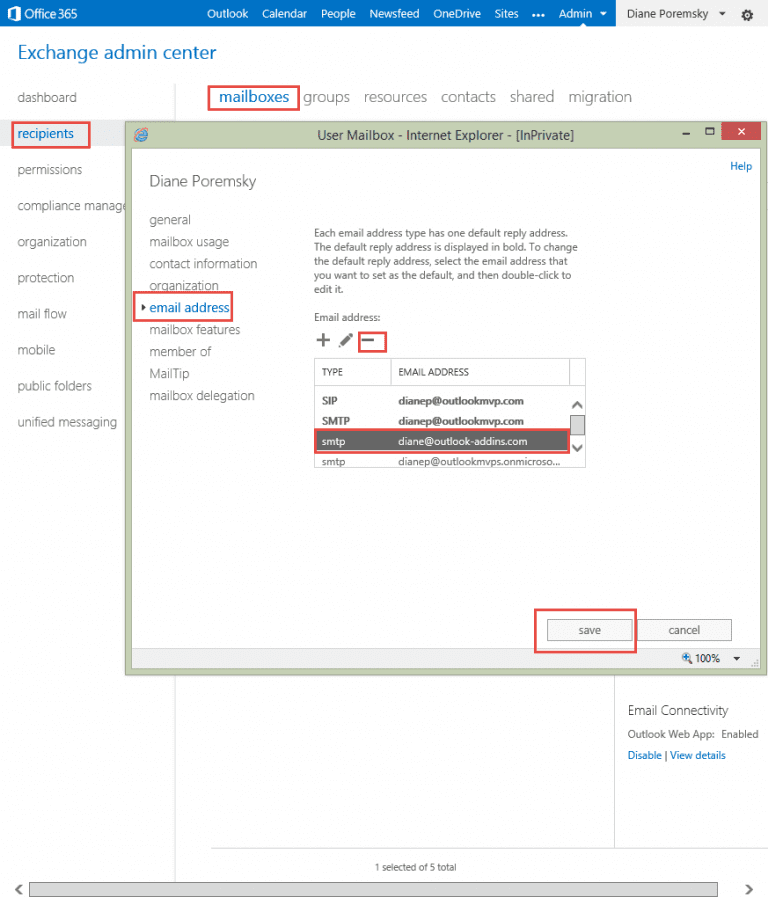Open public folders in the left navigation
The height and width of the screenshot is (897, 768).
pos(54,386)
